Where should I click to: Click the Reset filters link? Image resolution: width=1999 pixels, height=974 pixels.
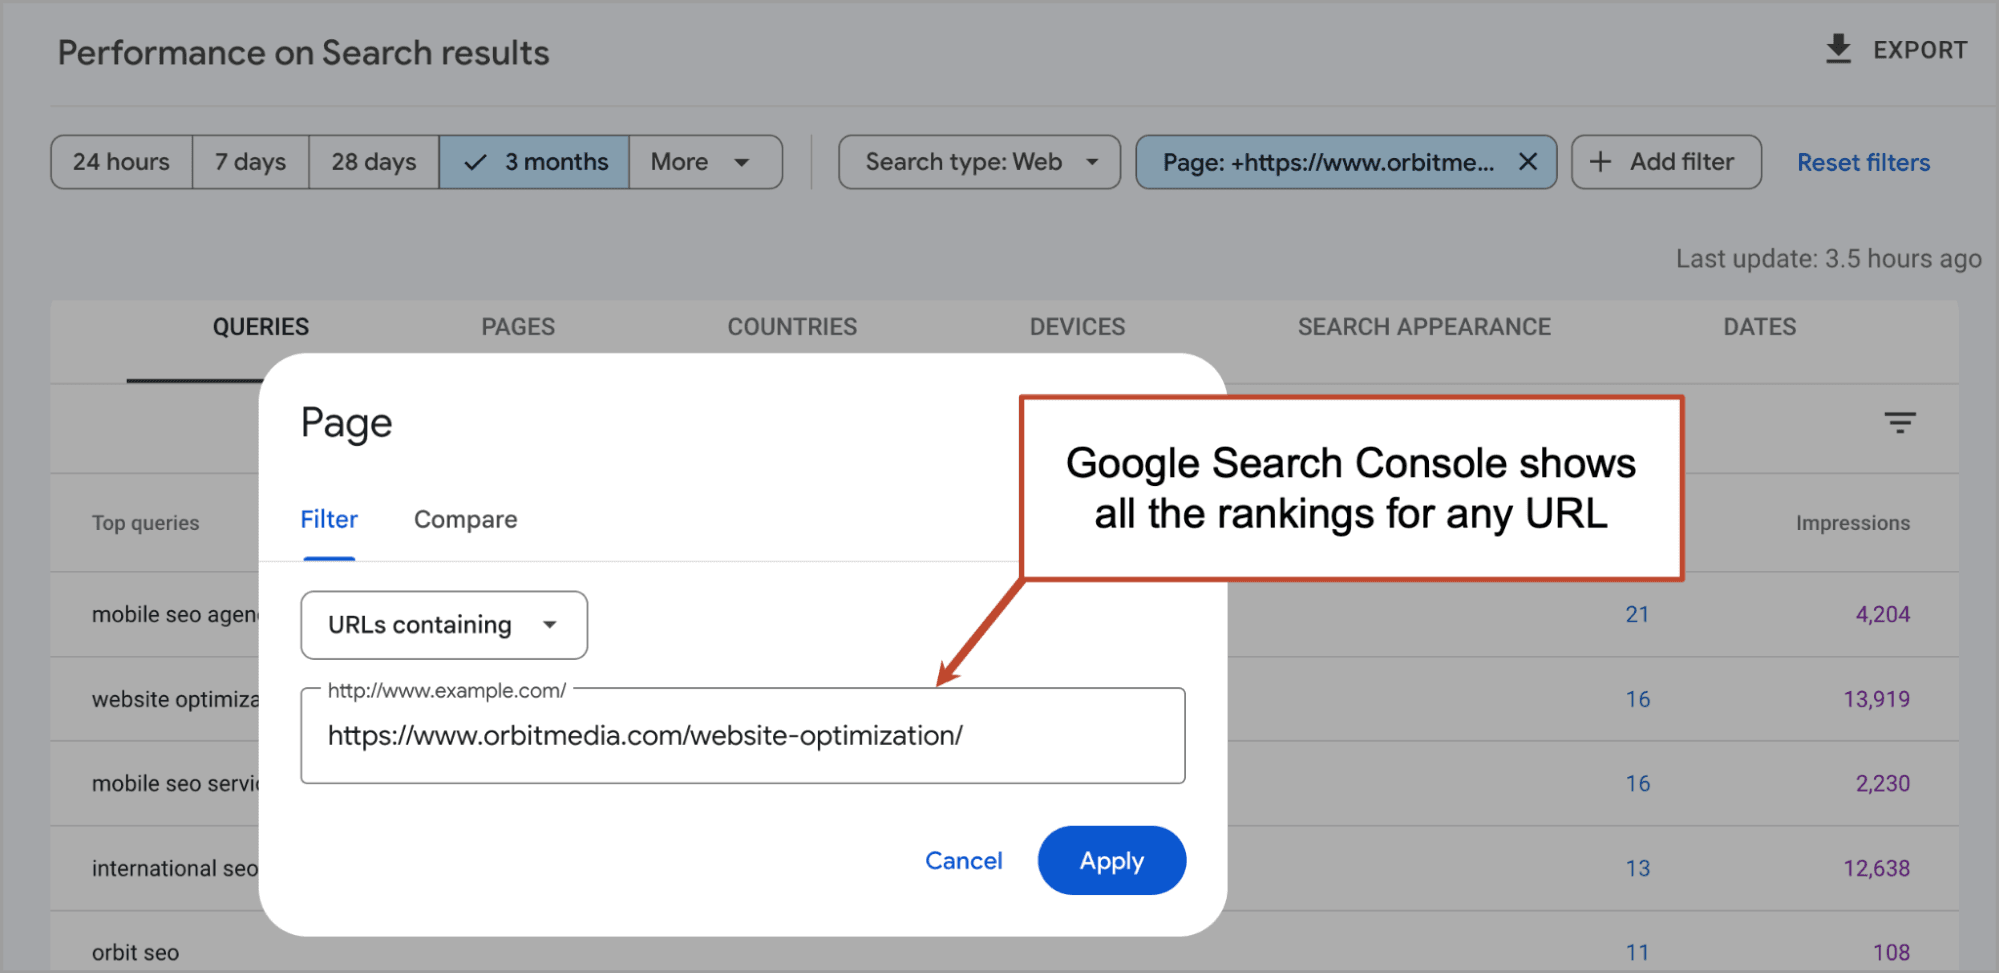pyautogui.click(x=1862, y=163)
